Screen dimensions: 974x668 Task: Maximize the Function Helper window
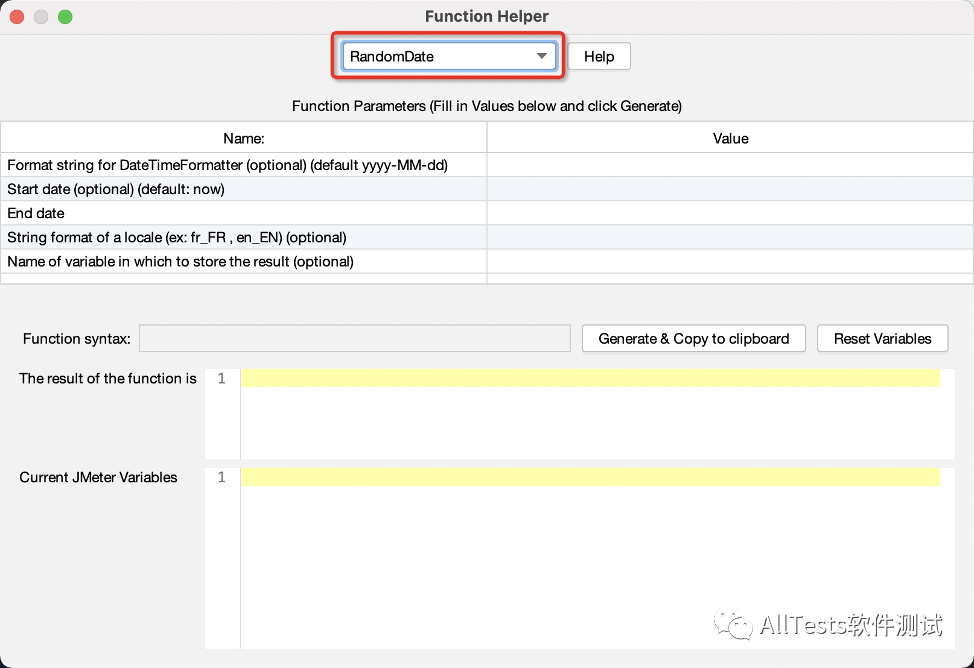click(x=65, y=17)
